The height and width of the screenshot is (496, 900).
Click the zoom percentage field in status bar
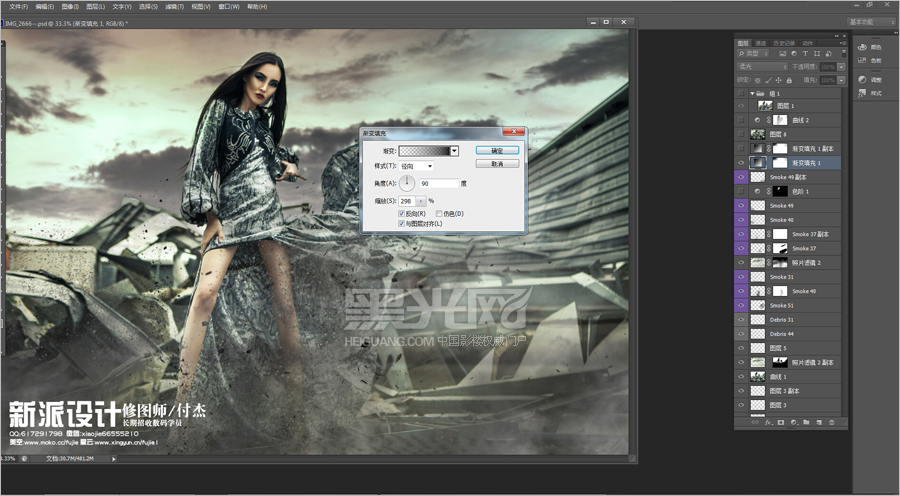point(8,459)
